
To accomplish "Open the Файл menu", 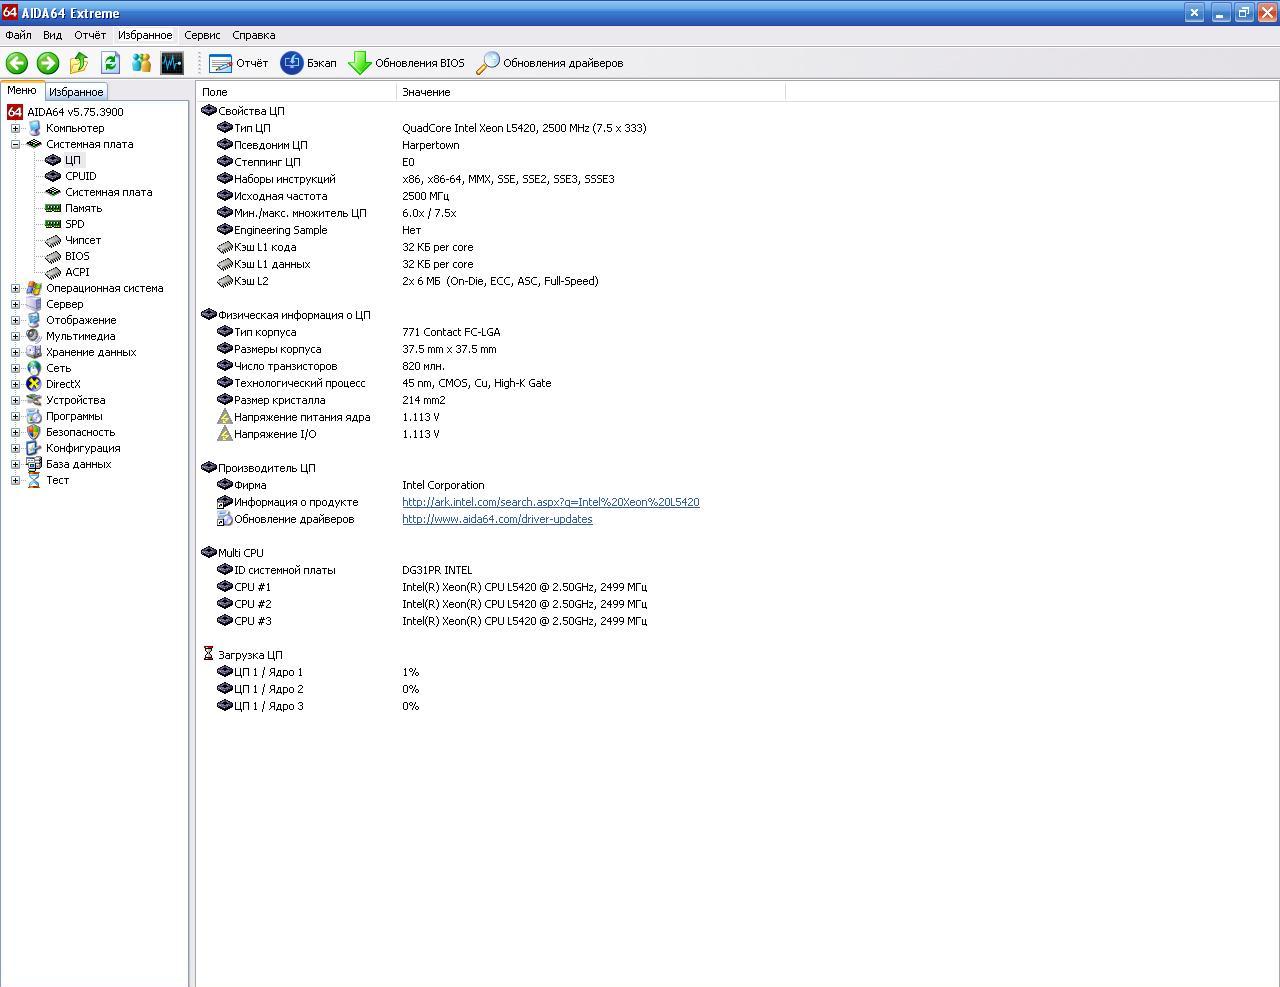I will 18,35.
